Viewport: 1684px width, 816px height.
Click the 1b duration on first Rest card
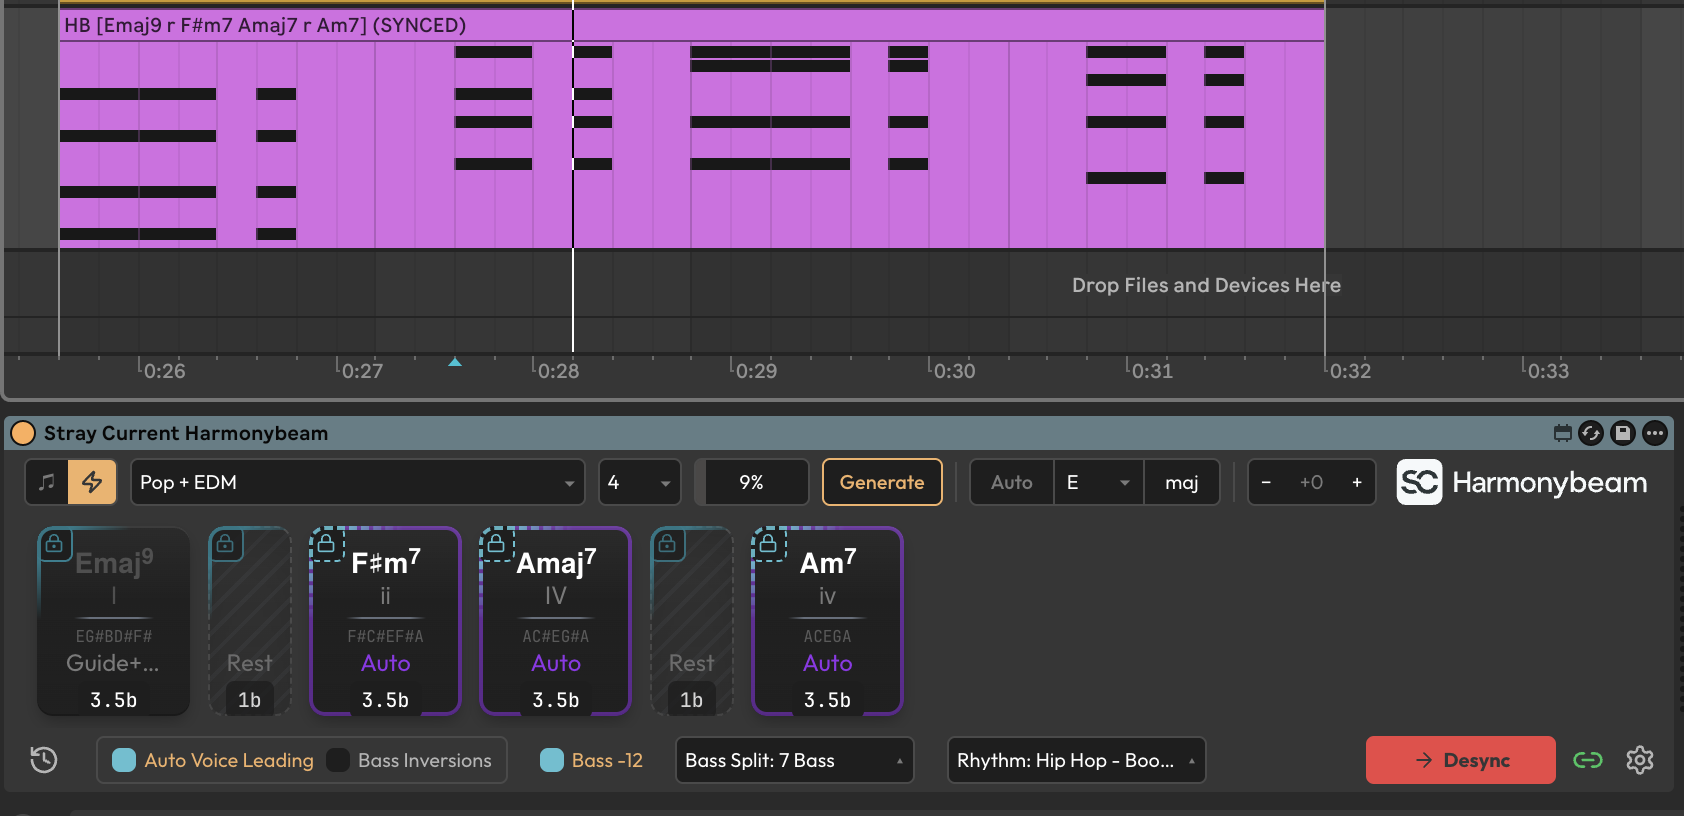coord(250,700)
